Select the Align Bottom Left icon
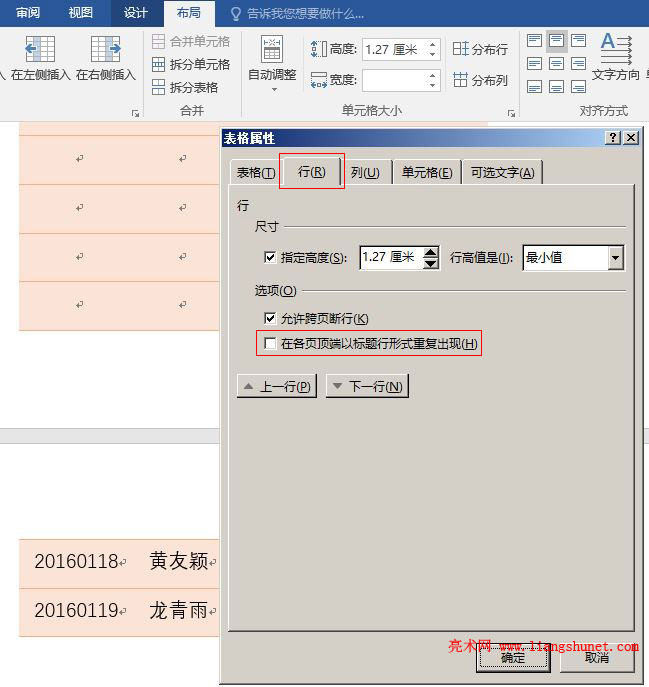This screenshot has height=687, width=649. (534, 87)
